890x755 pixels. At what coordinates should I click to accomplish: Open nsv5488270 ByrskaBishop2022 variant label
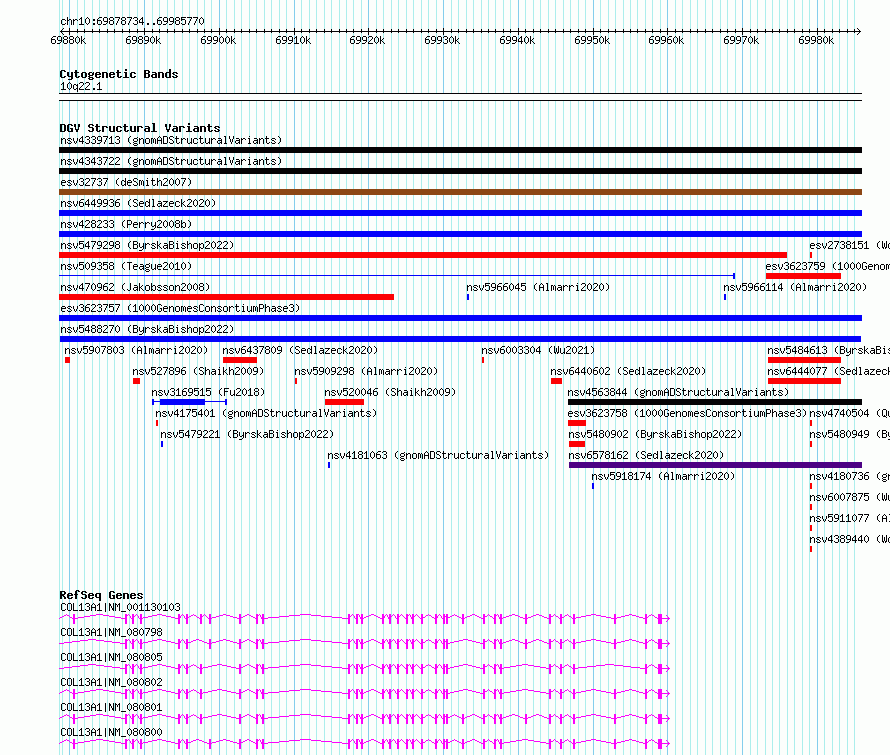click(147, 329)
